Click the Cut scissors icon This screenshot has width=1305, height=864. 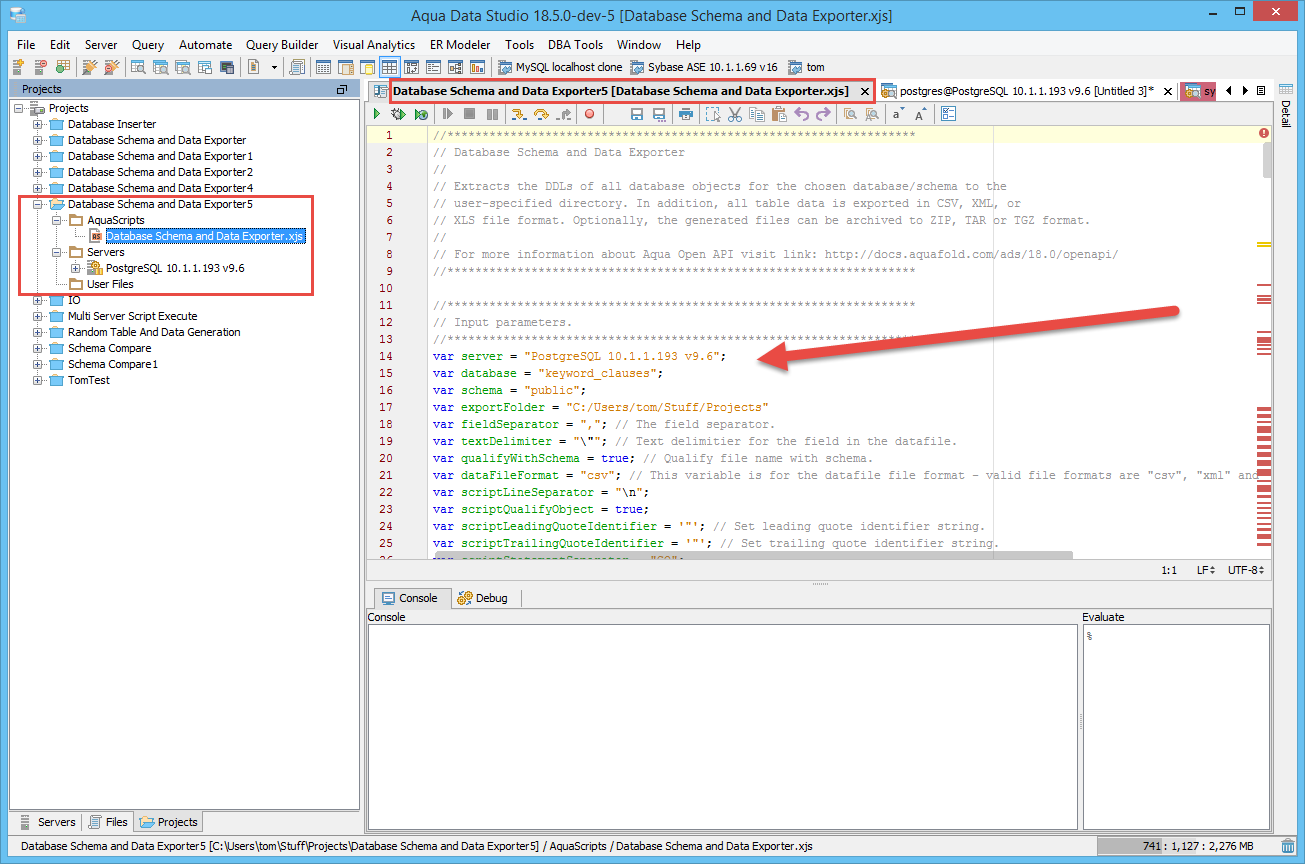coord(734,114)
